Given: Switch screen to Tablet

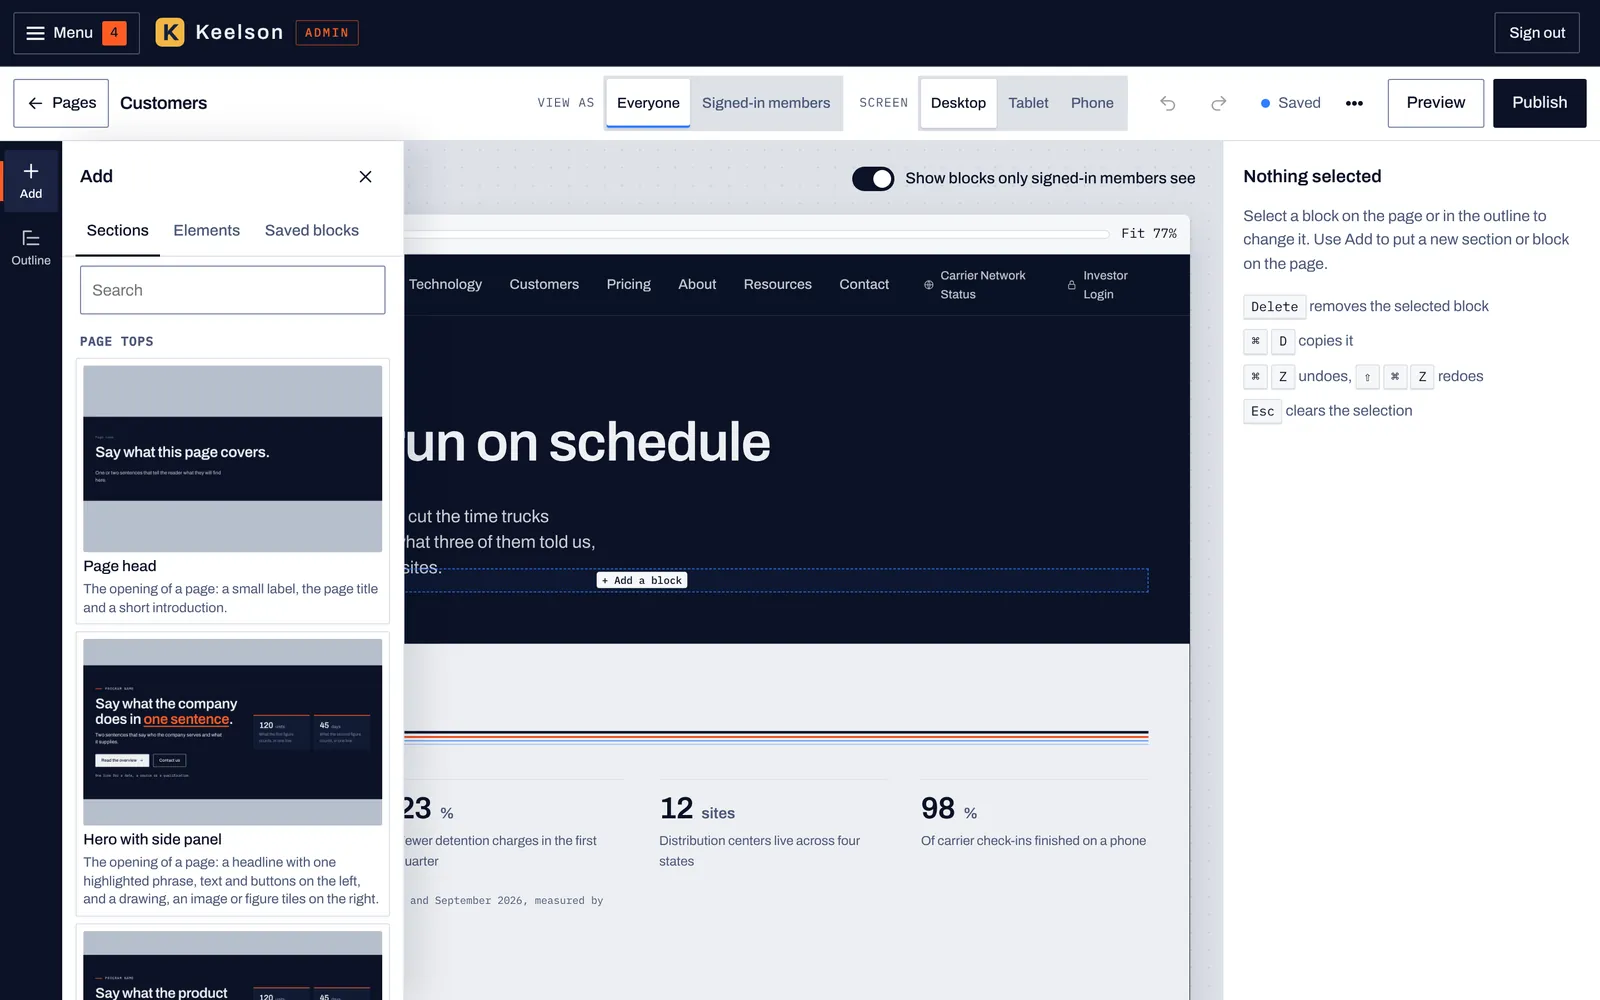Looking at the screenshot, I should [x=1028, y=103].
